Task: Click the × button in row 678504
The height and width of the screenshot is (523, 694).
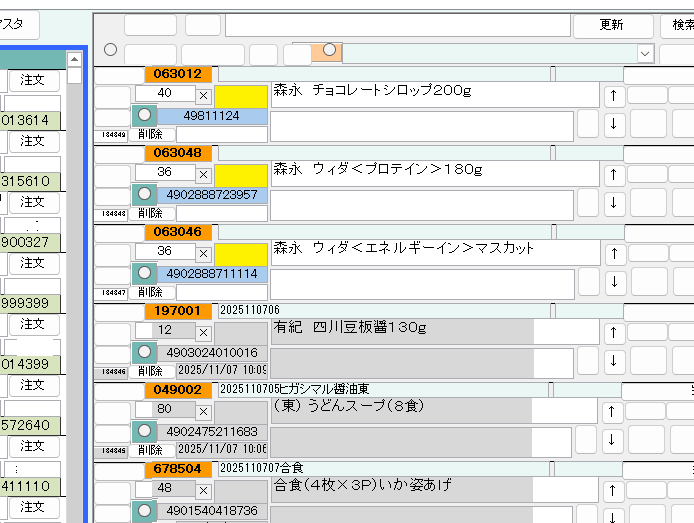Action: (x=204, y=491)
